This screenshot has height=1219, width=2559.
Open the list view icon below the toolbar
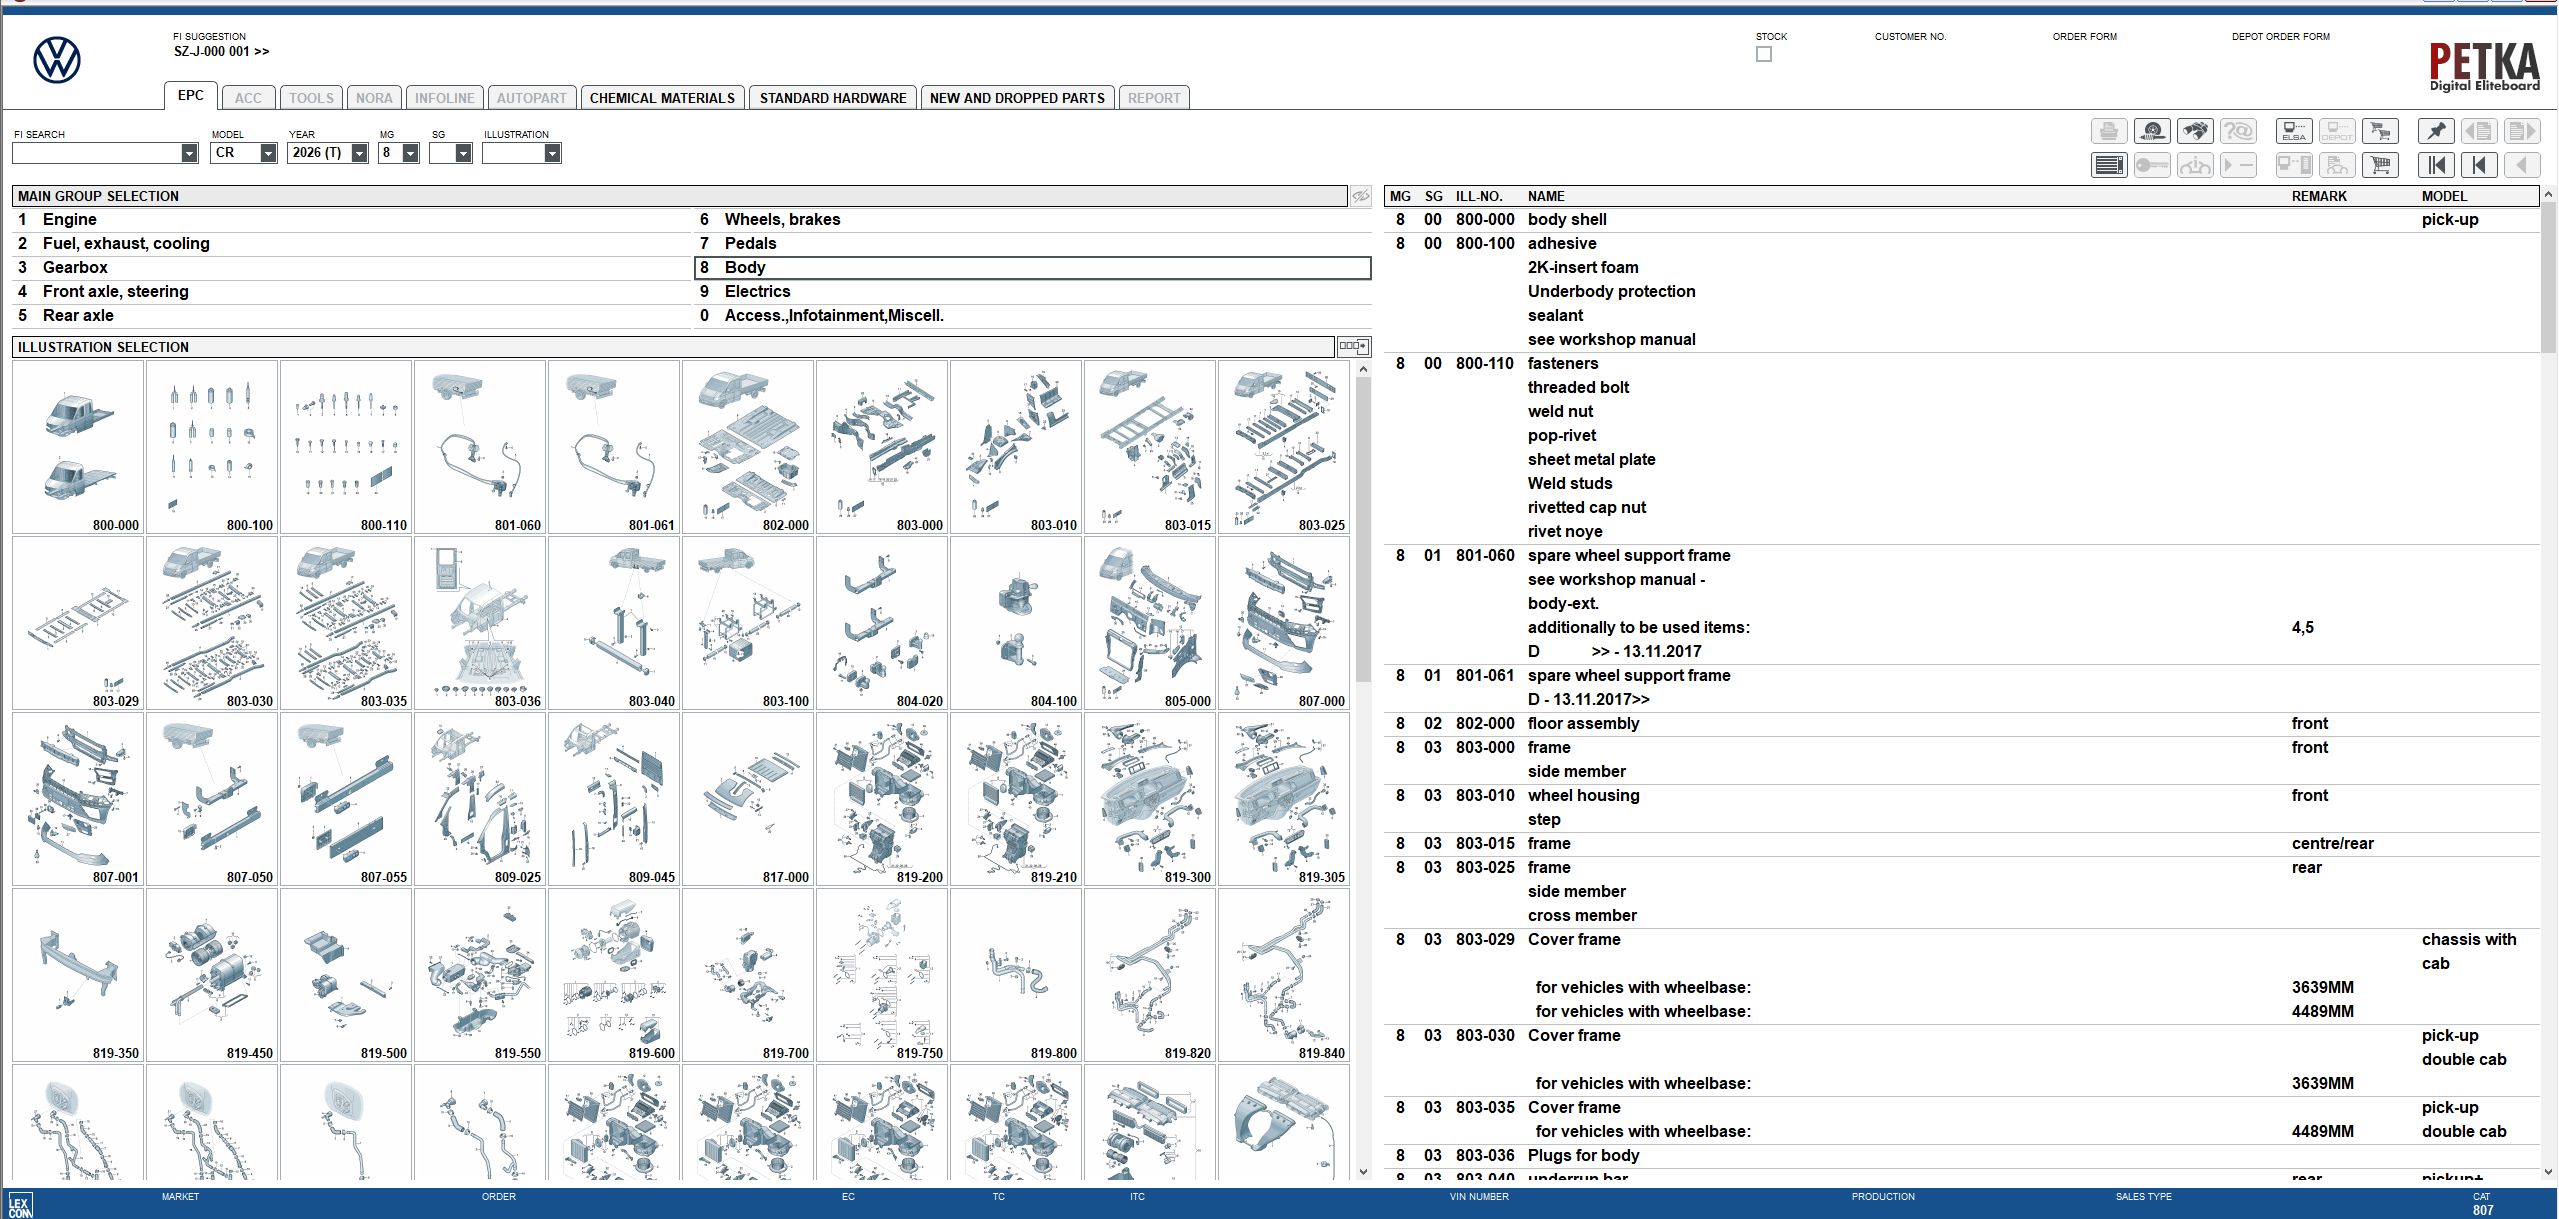pyautogui.click(x=2110, y=164)
